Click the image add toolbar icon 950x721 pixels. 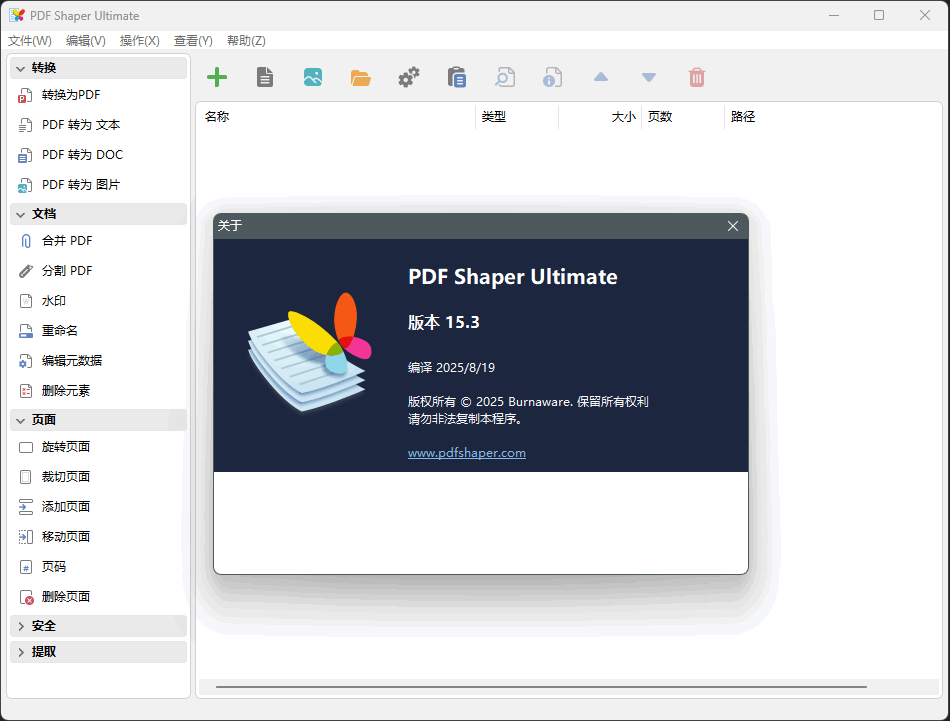click(312, 77)
